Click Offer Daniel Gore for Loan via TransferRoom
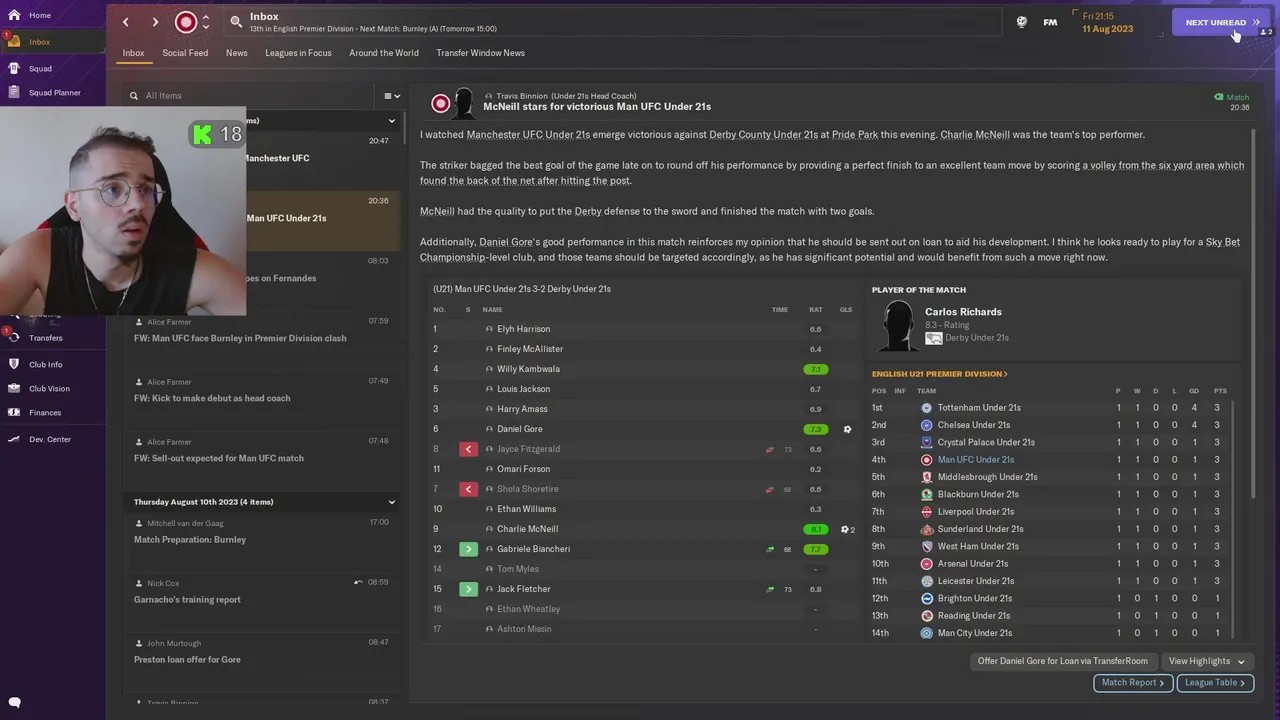 pos(1062,661)
